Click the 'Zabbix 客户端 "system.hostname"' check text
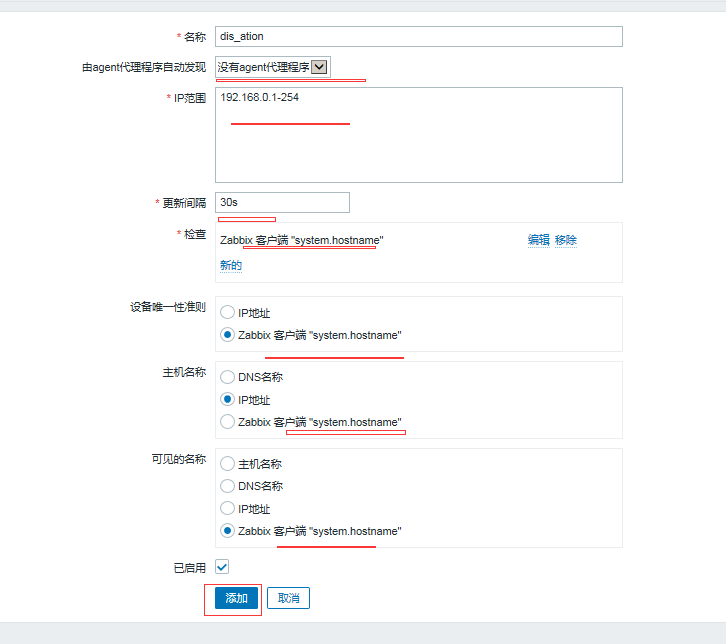 (302, 240)
